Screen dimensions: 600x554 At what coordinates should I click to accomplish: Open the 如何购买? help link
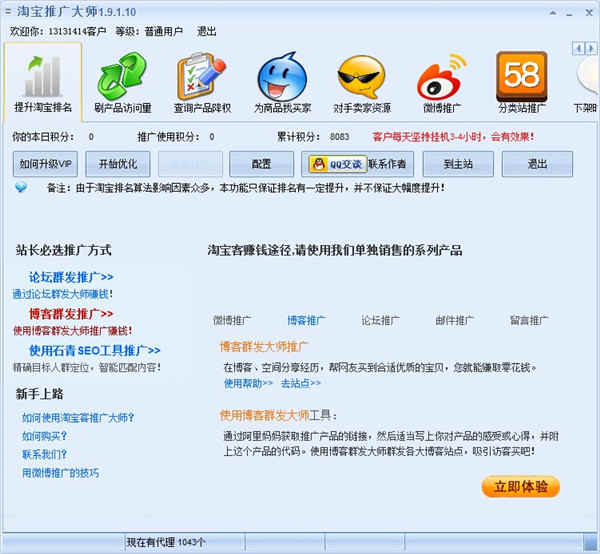pos(44,436)
